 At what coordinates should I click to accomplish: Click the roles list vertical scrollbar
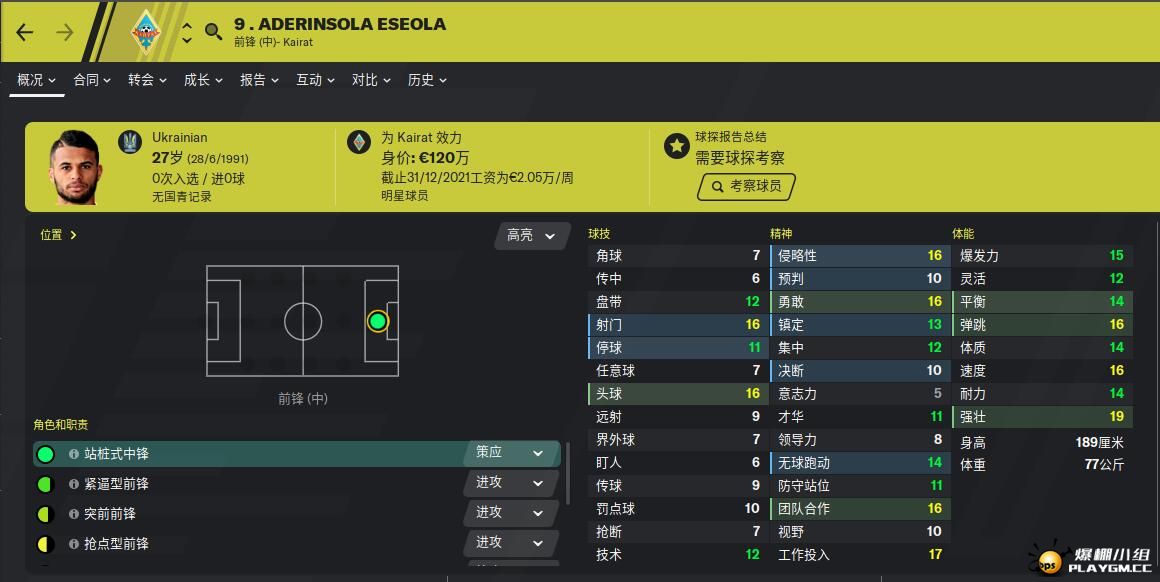click(567, 473)
